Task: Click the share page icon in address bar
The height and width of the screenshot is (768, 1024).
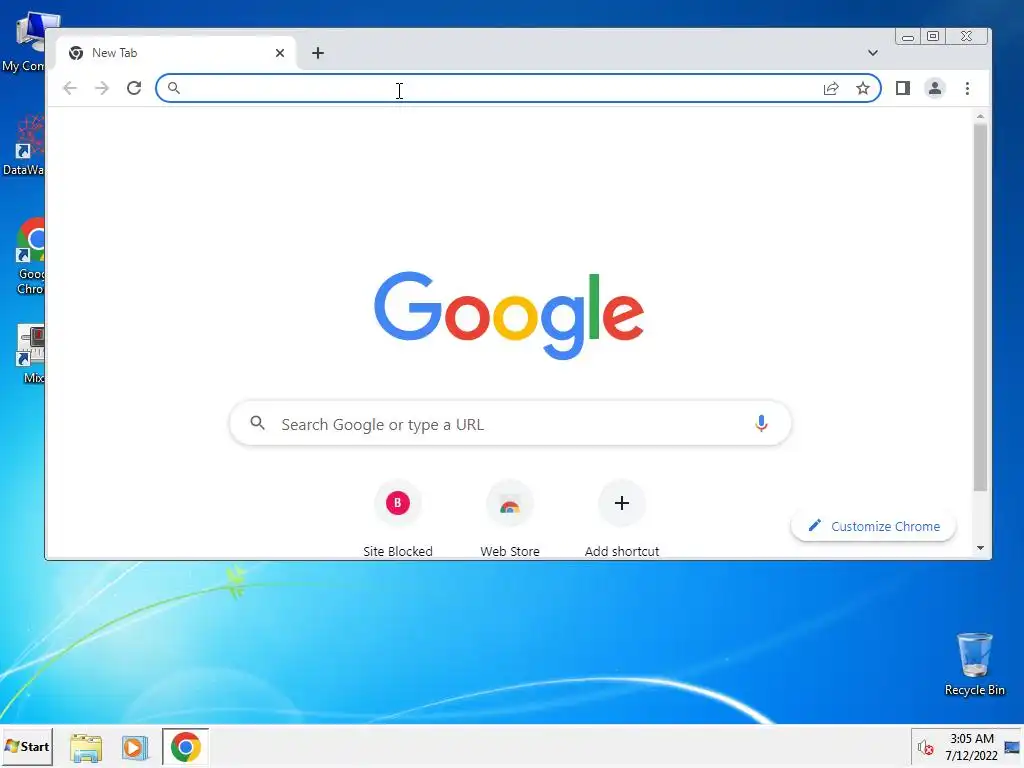Action: (x=831, y=88)
